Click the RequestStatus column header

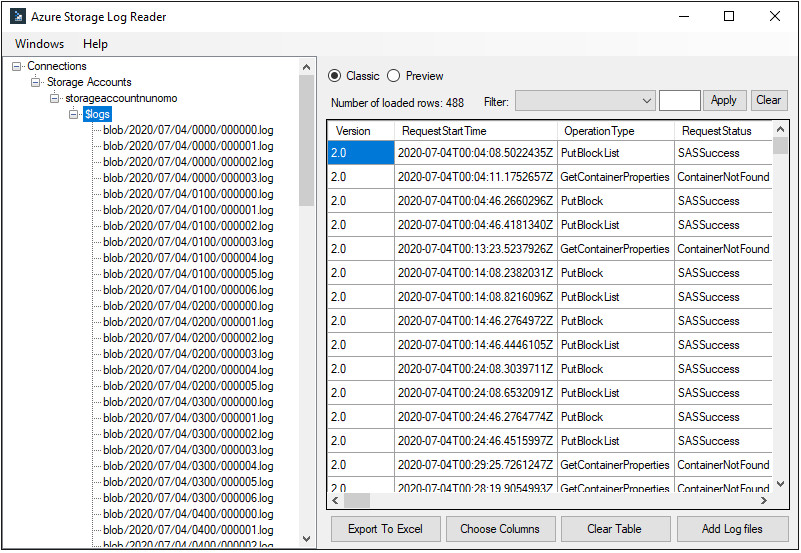(723, 131)
